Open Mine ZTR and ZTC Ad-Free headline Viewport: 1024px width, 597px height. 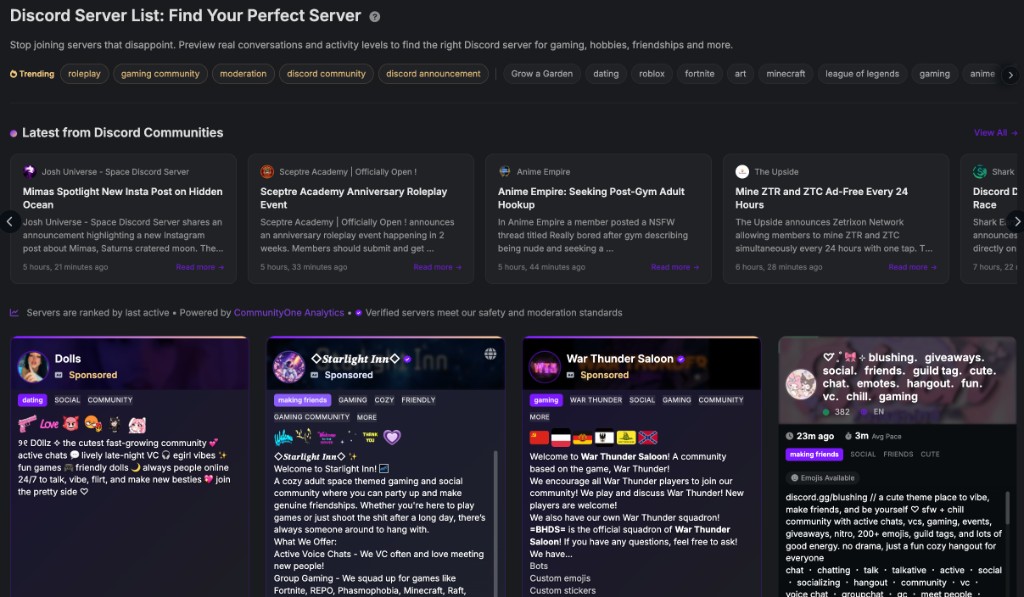[x=822, y=198]
